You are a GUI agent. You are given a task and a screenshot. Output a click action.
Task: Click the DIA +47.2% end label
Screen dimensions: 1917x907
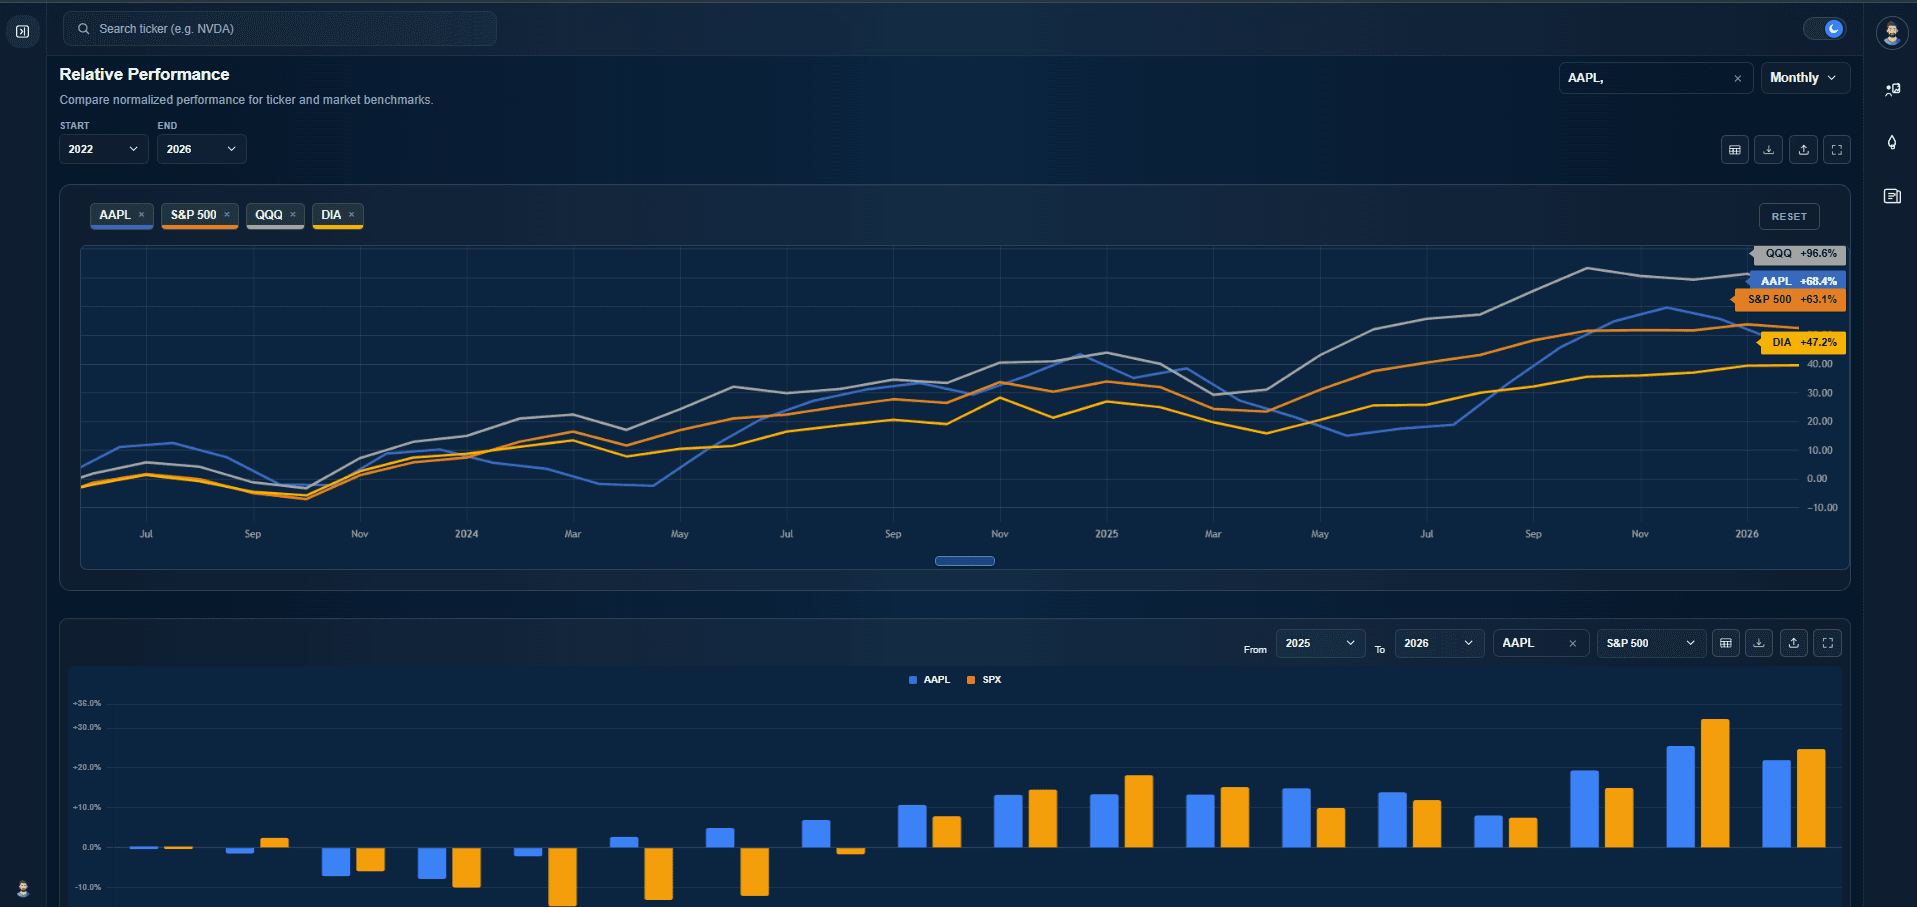point(1803,342)
